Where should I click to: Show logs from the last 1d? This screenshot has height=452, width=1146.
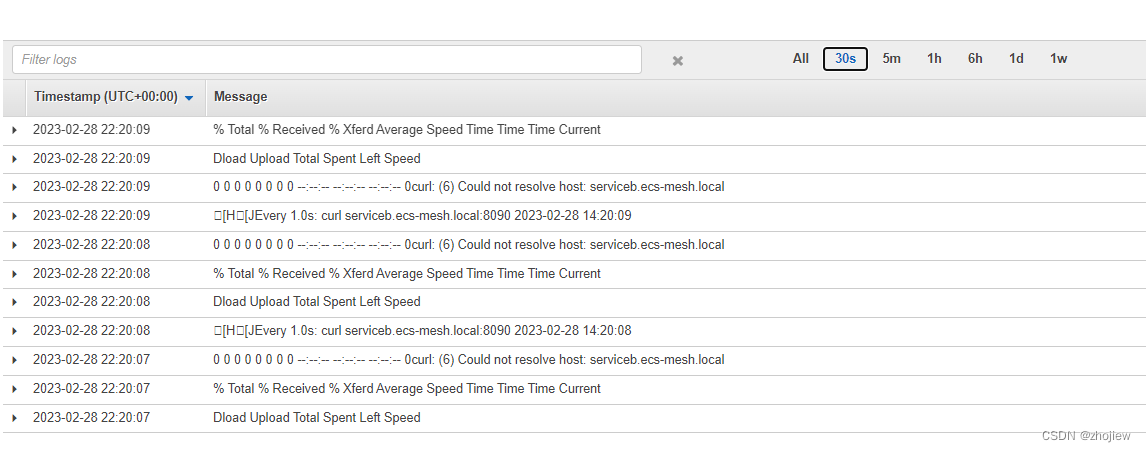1016,59
